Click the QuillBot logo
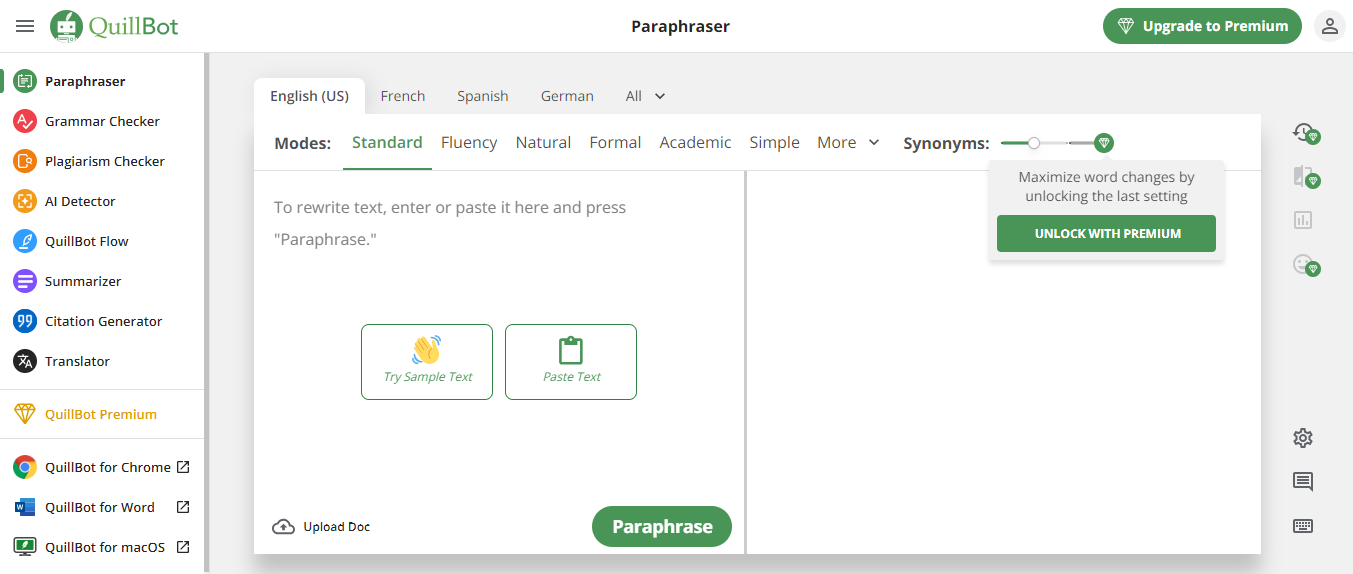Viewport: 1353px width, 574px height. [x=114, y=27]
